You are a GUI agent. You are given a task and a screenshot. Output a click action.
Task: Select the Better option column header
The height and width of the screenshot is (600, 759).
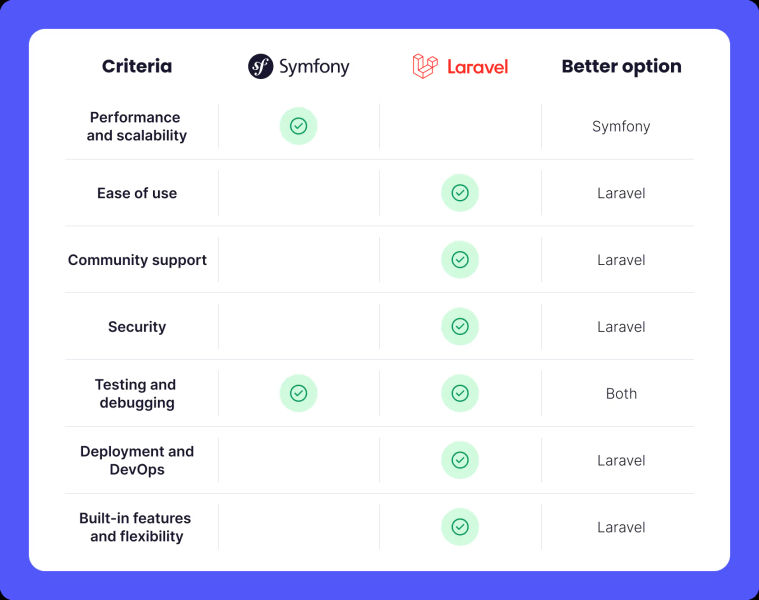click(621, 67)
